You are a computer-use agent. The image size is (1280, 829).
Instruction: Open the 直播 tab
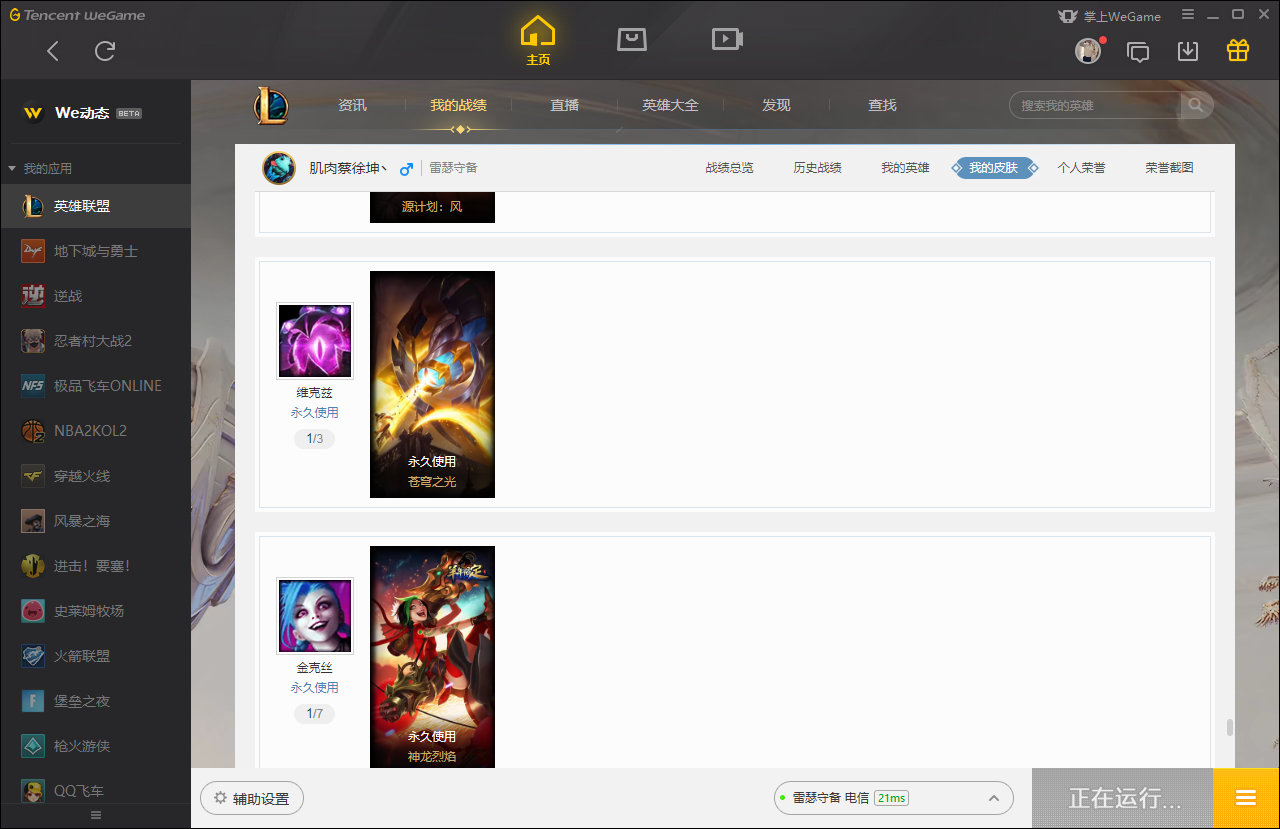click(x=565, y=105)
